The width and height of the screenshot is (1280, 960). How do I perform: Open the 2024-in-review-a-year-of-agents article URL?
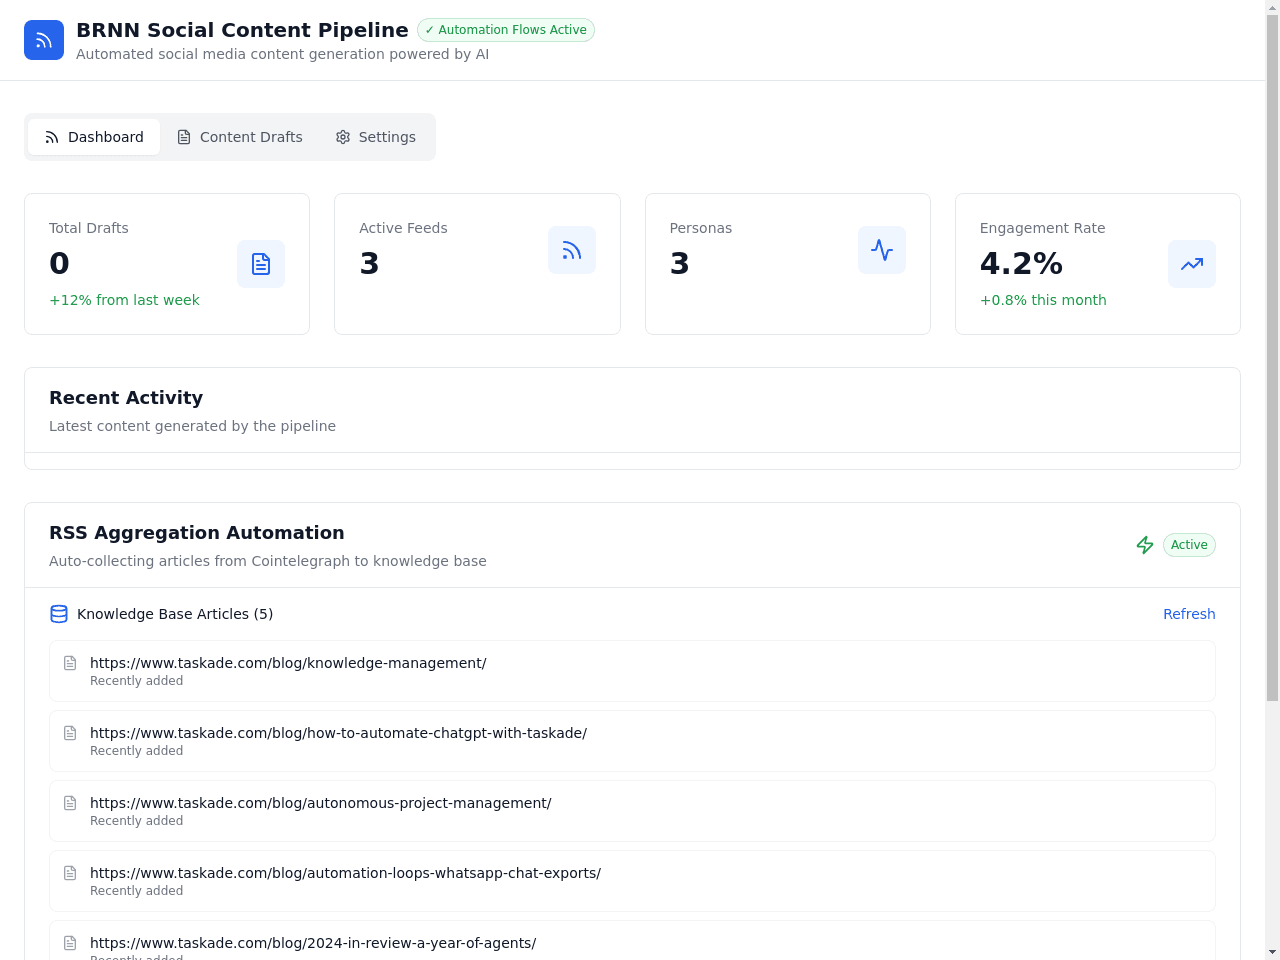(313, 943)
